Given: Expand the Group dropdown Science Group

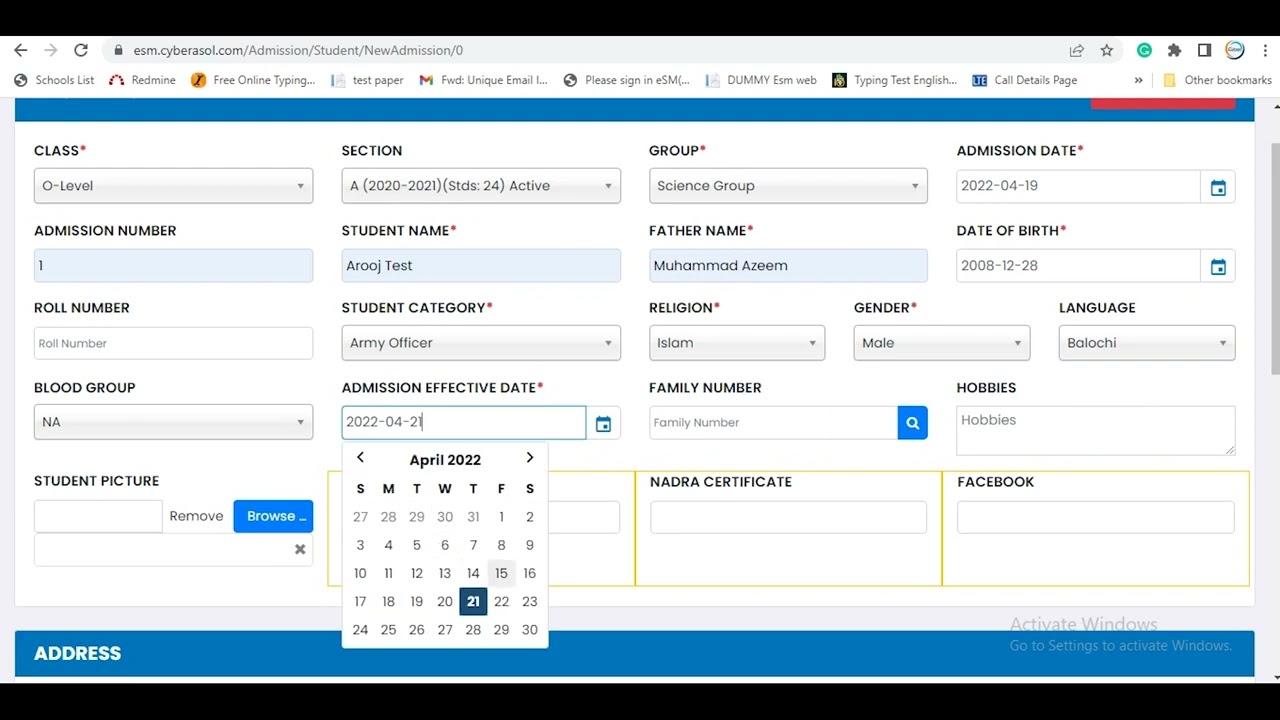Looking at the screenshot, I should click(x=788, y=186).
